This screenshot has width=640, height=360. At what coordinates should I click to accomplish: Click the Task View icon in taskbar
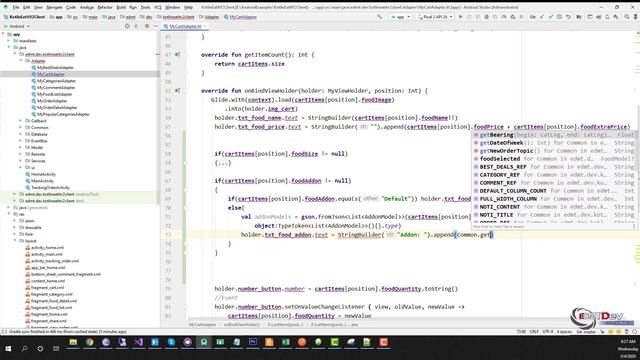[x=56, y=349]
